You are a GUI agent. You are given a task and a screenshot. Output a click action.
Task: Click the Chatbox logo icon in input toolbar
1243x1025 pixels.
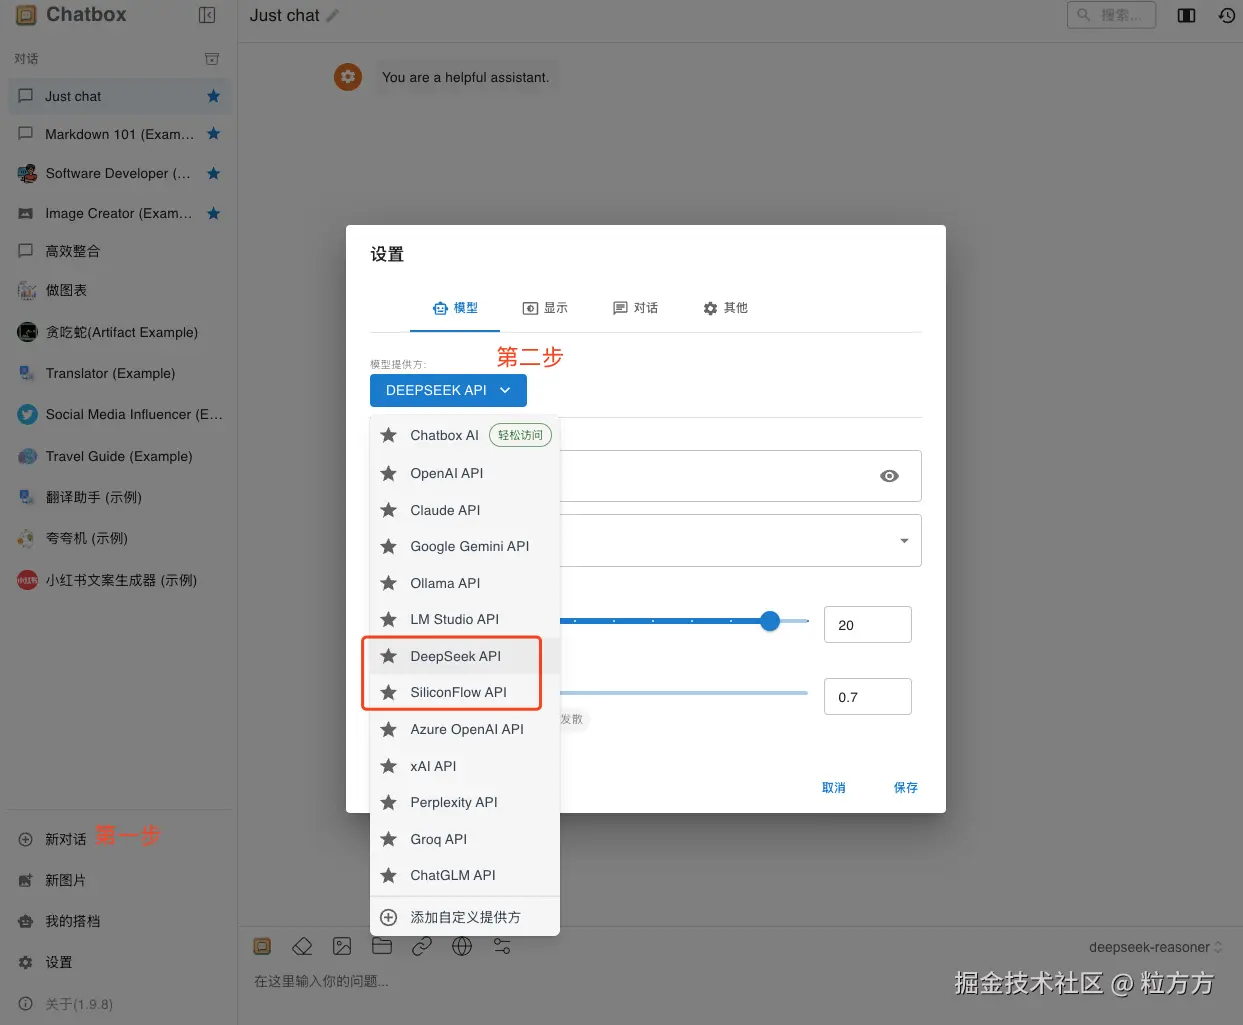point(262,946)
